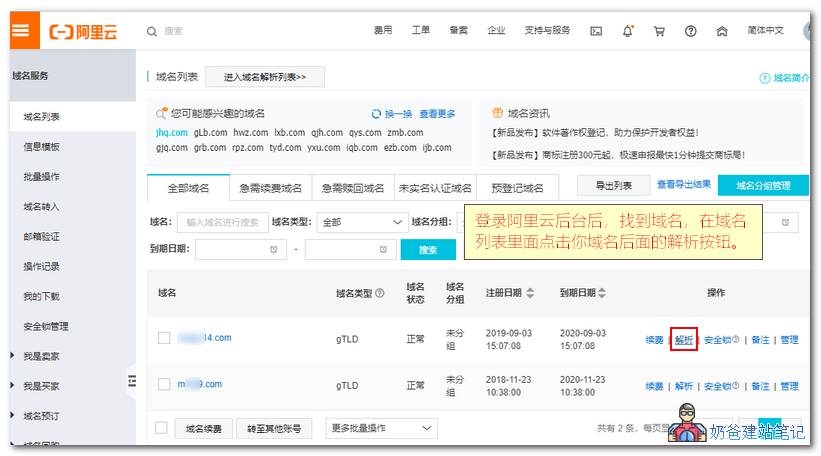This screenshot has height=456, width=821.
Task: Open 信息模板 in the sidebar
Action: 42,147
